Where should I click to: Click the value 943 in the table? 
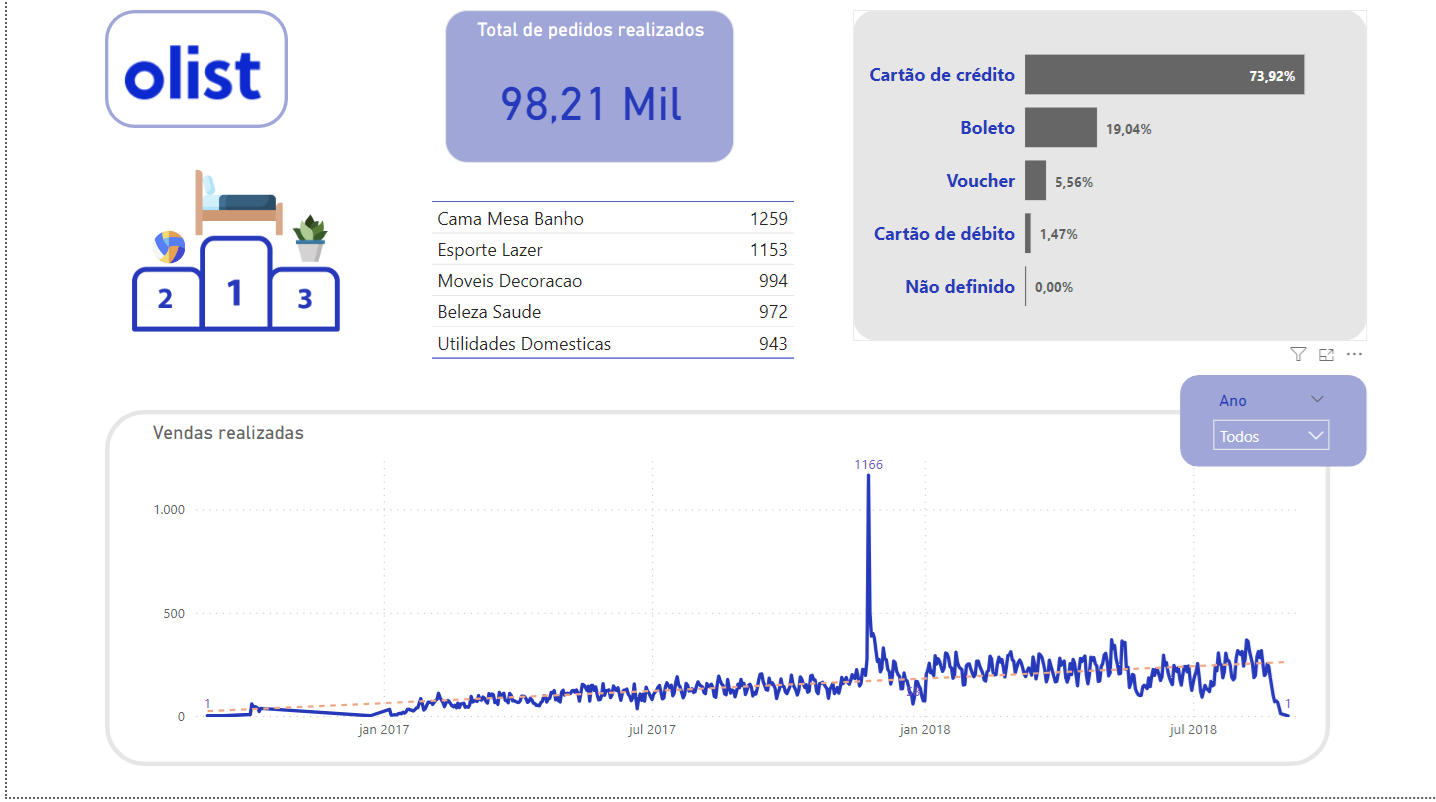point(773,343)
